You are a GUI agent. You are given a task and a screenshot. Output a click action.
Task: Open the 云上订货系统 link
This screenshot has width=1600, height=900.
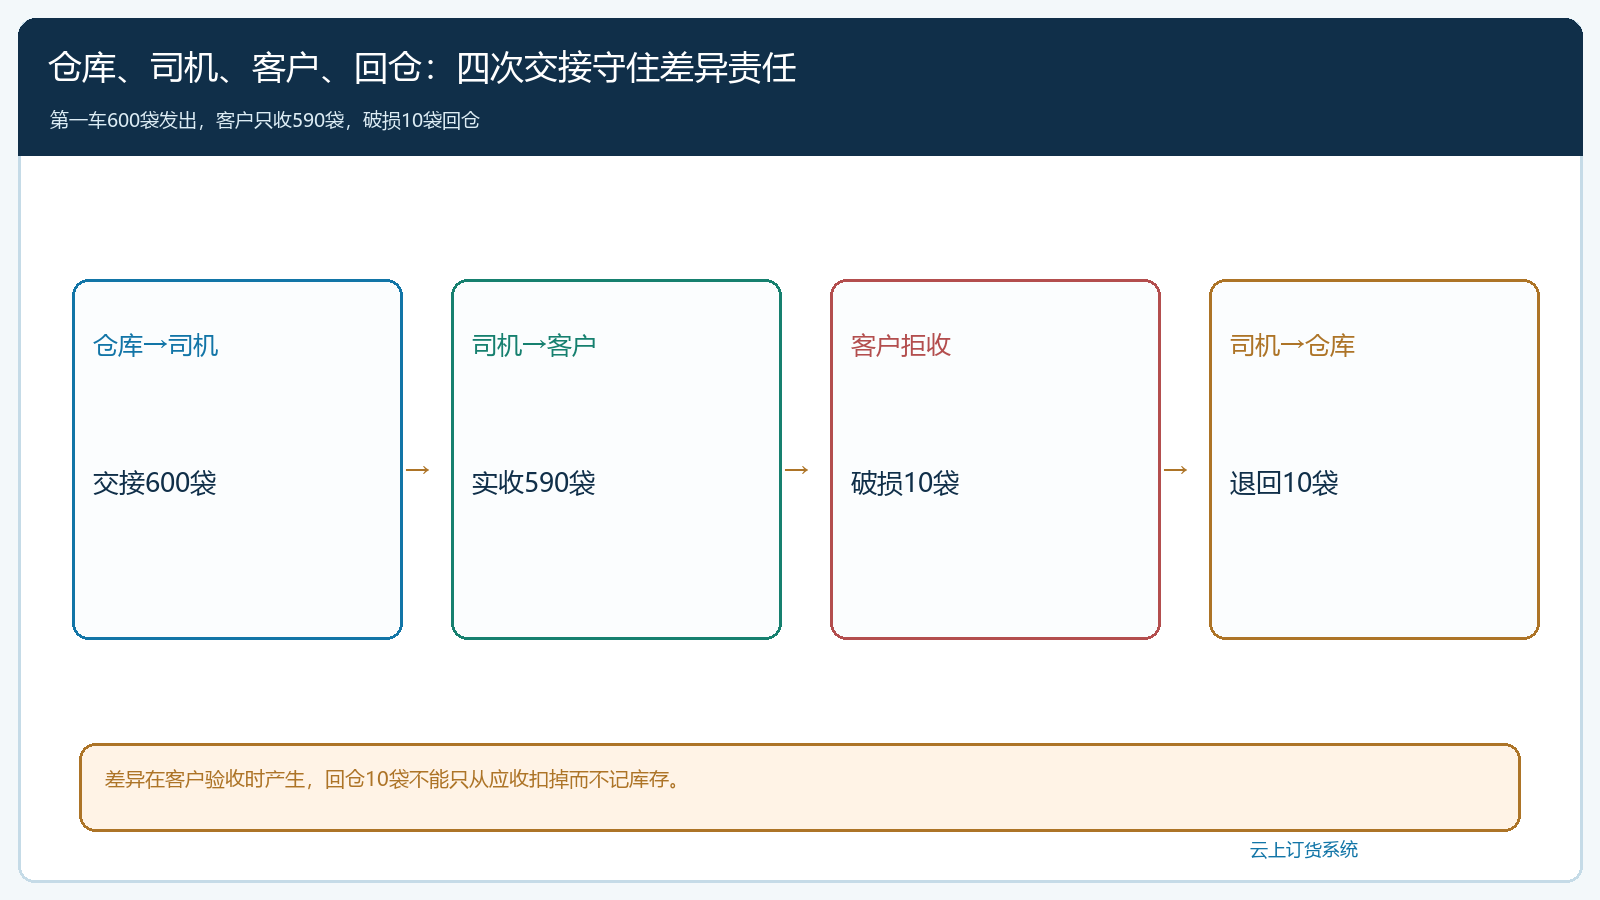tap(1304, 850)
